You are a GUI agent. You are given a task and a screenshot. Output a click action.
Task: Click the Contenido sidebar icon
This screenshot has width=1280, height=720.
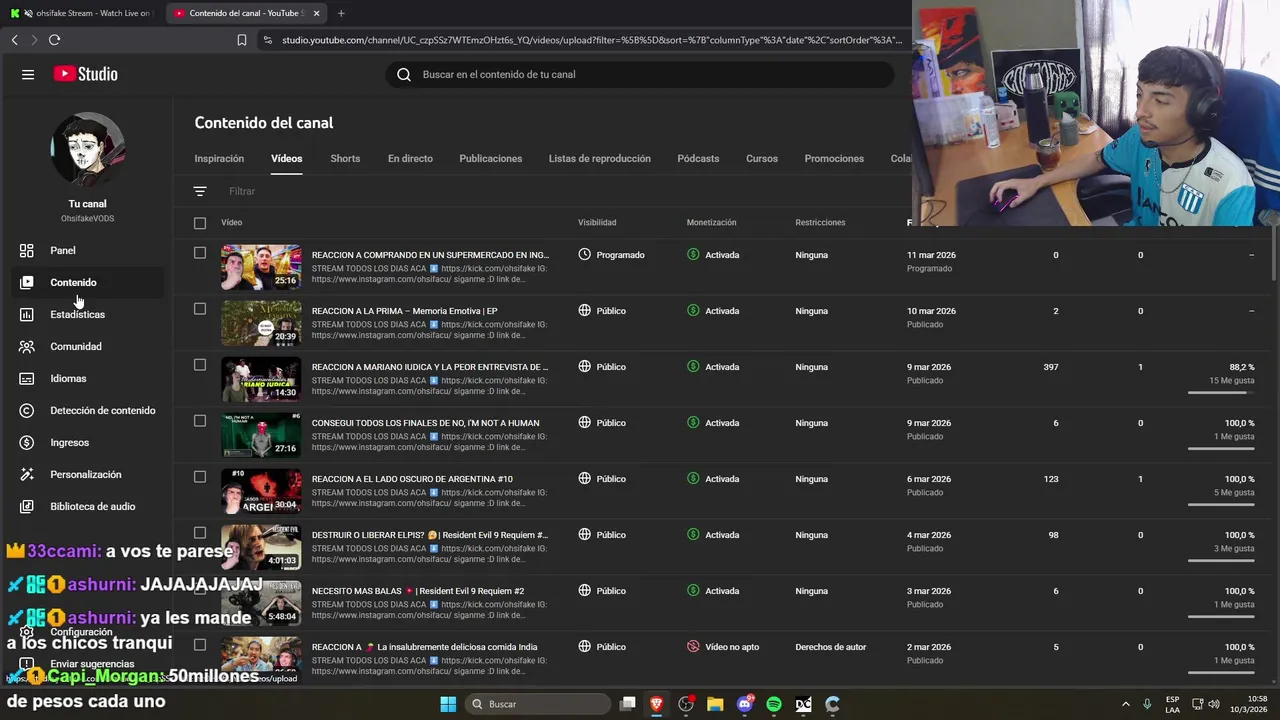pos(27,282)
